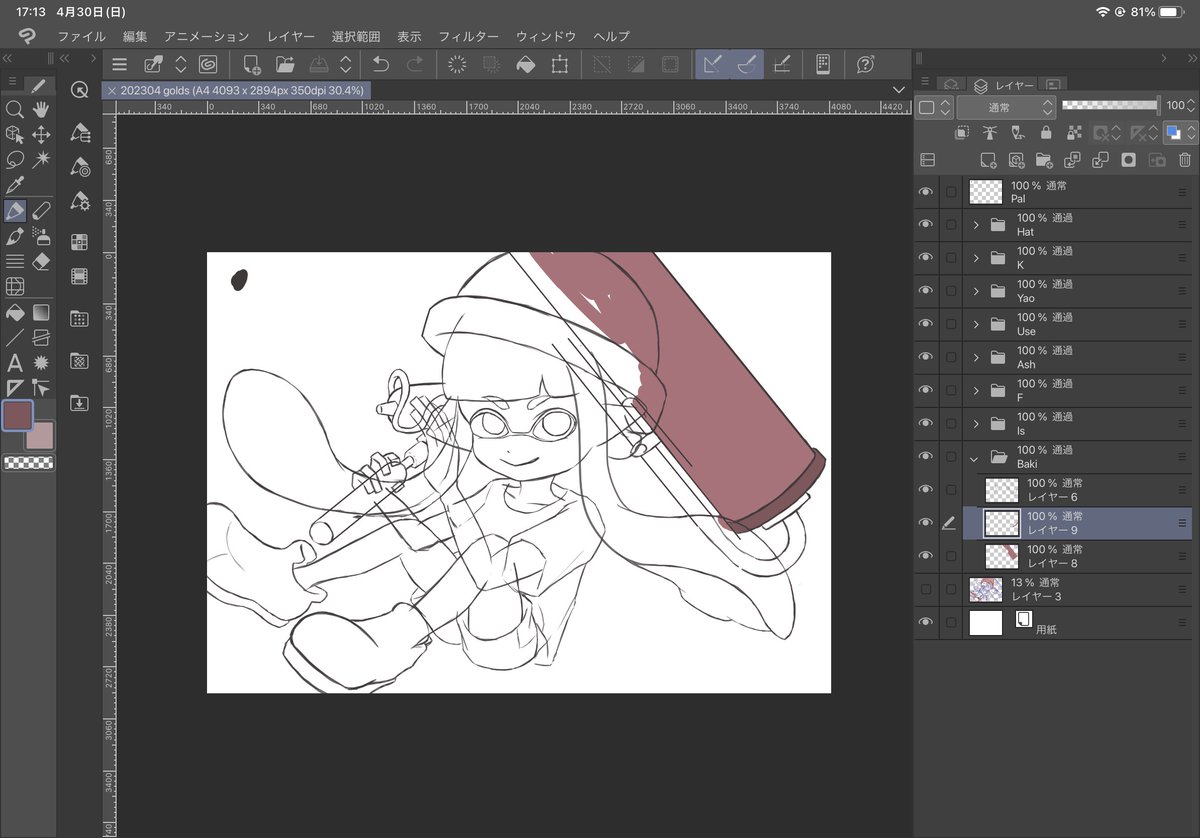Screen dimensions: 1200x838
Task: Select the Brush tool
Action: (x=14, y=236)
